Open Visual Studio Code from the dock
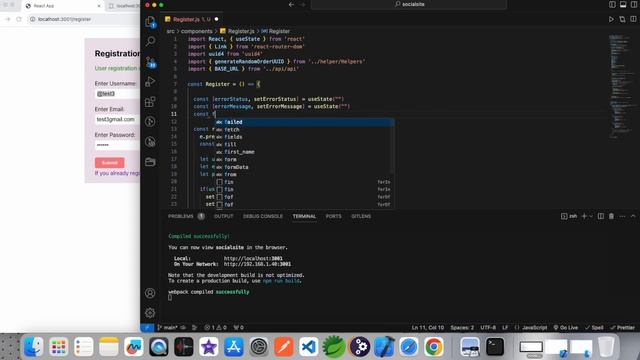The width and height of the screenshot is (640, 360). (309, 347)
